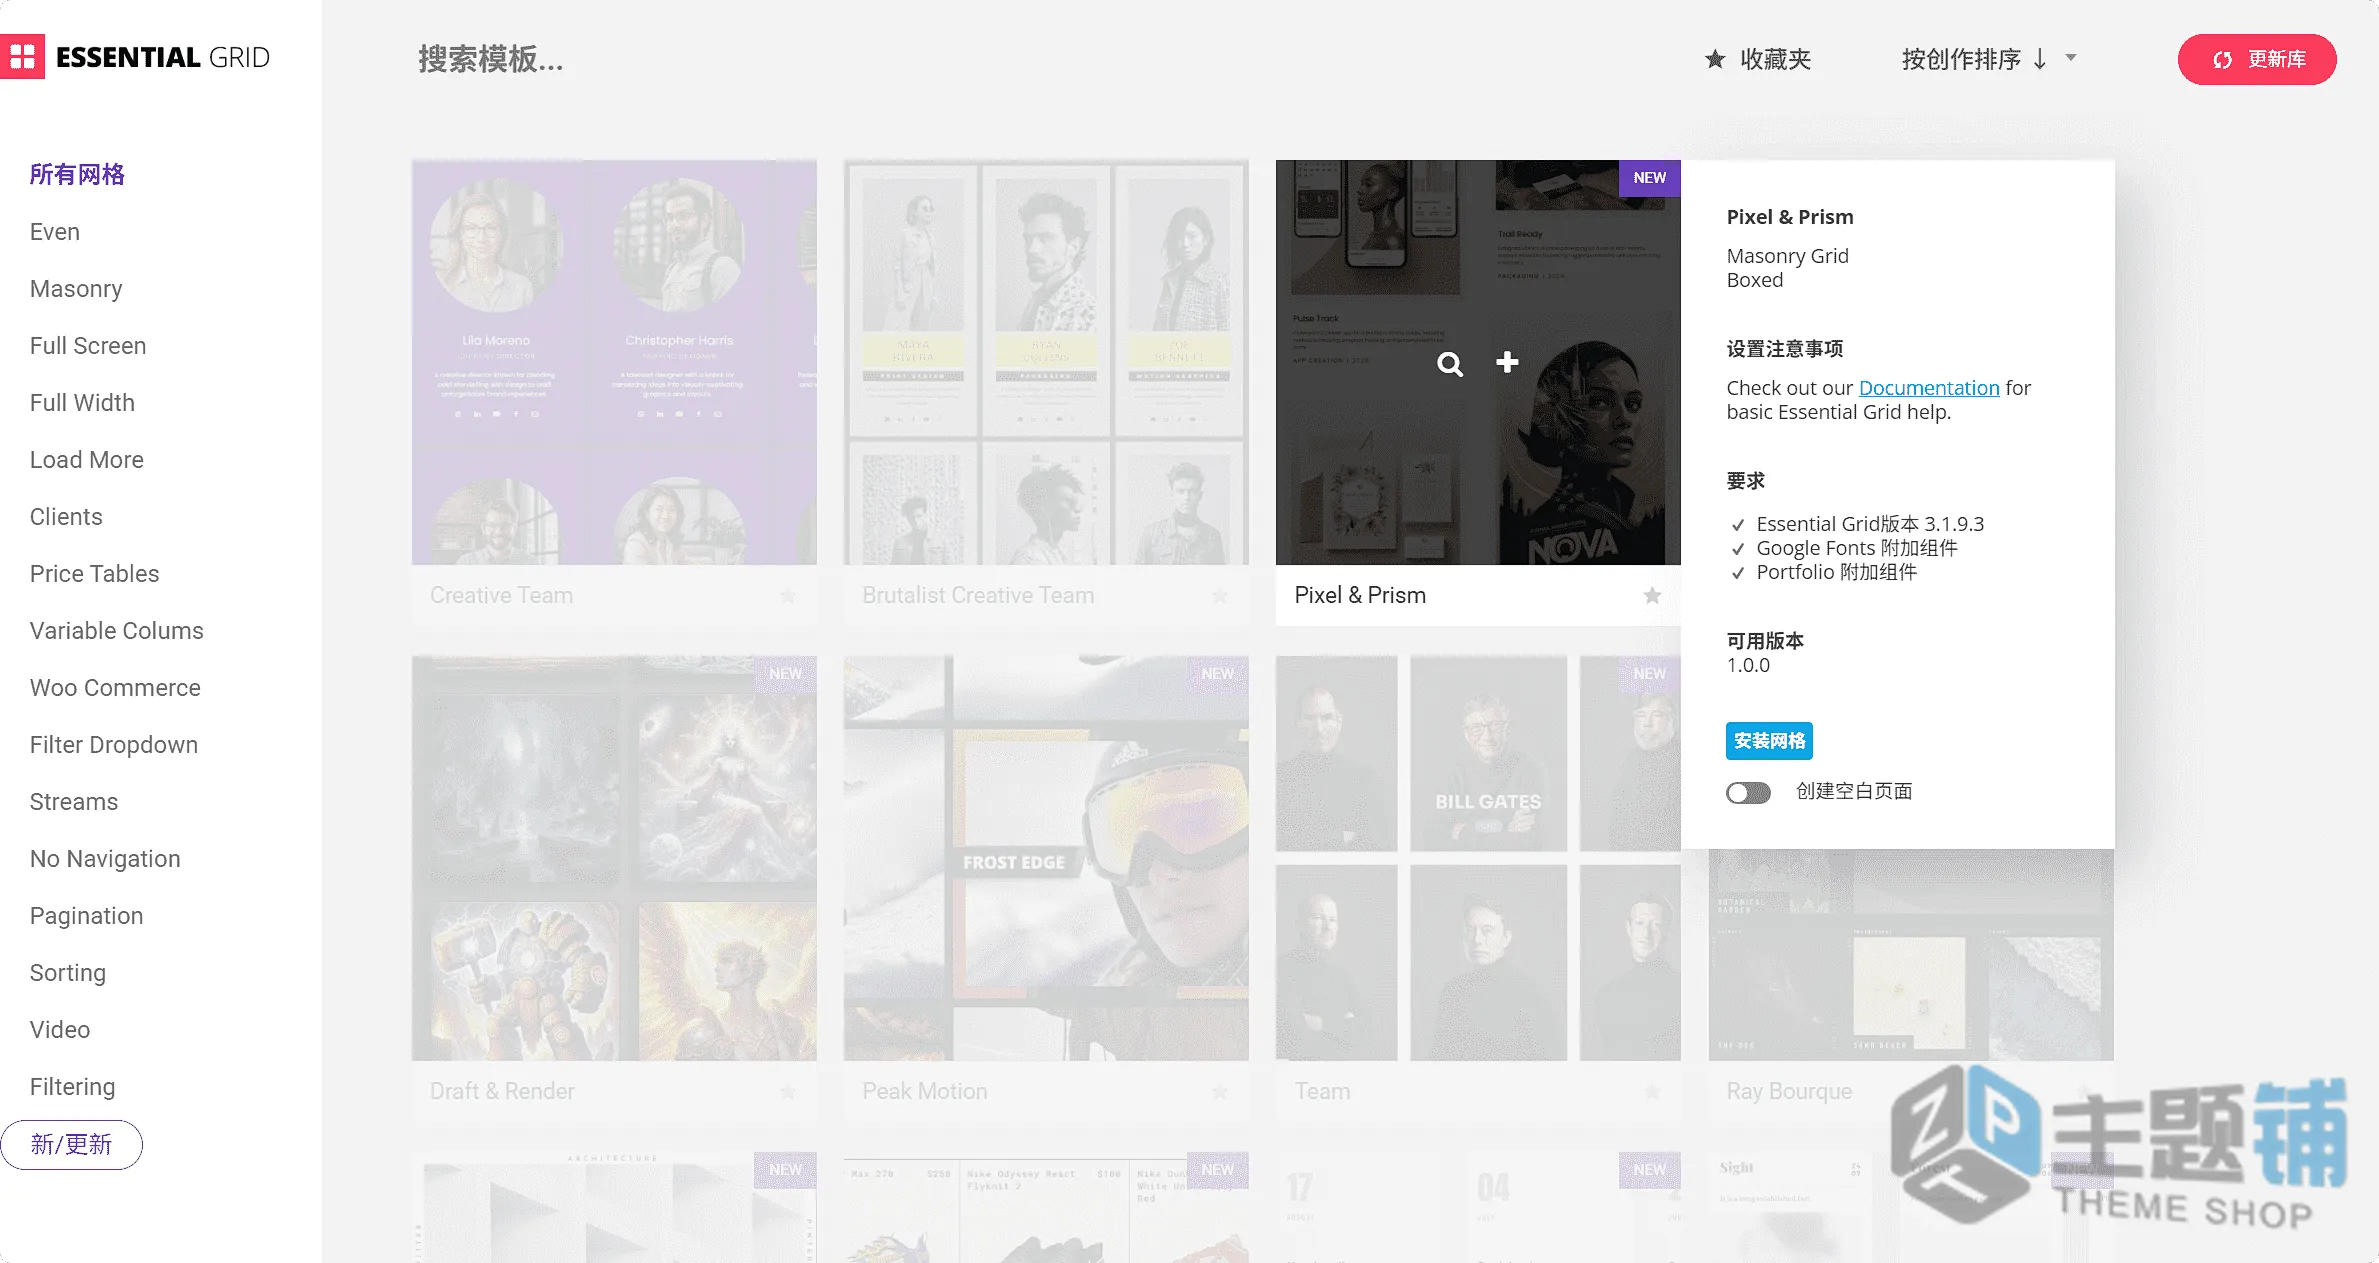2379x1263 pixels.
Task: Select the Even category
Action: (55, 232)
